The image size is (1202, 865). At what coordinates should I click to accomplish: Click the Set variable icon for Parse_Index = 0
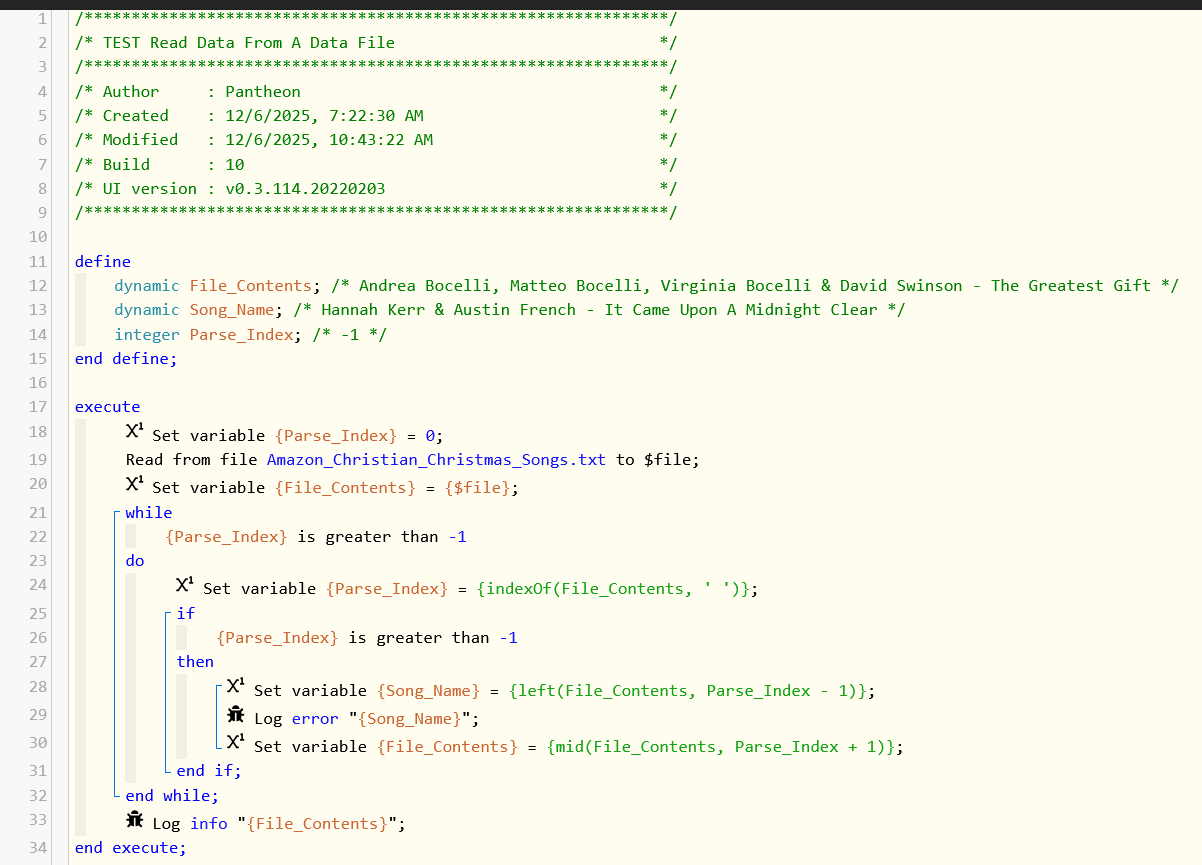point(135,432)
